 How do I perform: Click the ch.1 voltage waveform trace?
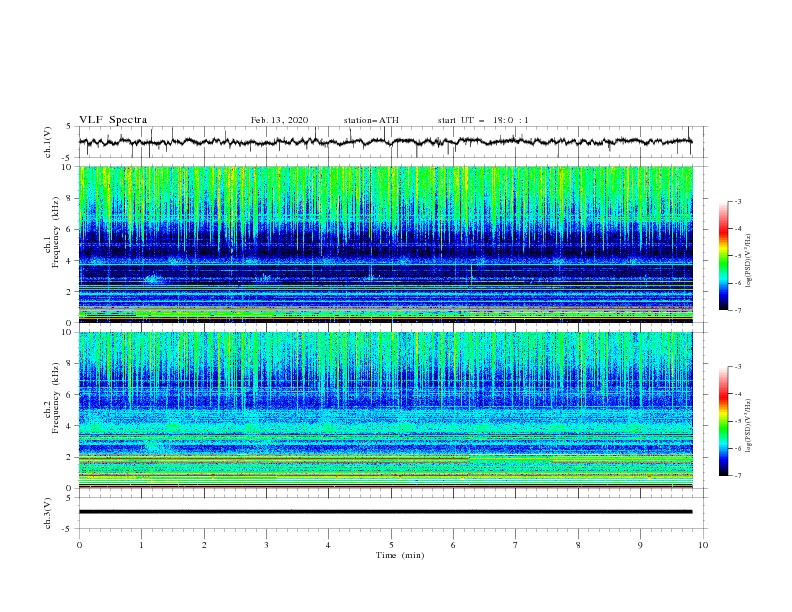385,142
